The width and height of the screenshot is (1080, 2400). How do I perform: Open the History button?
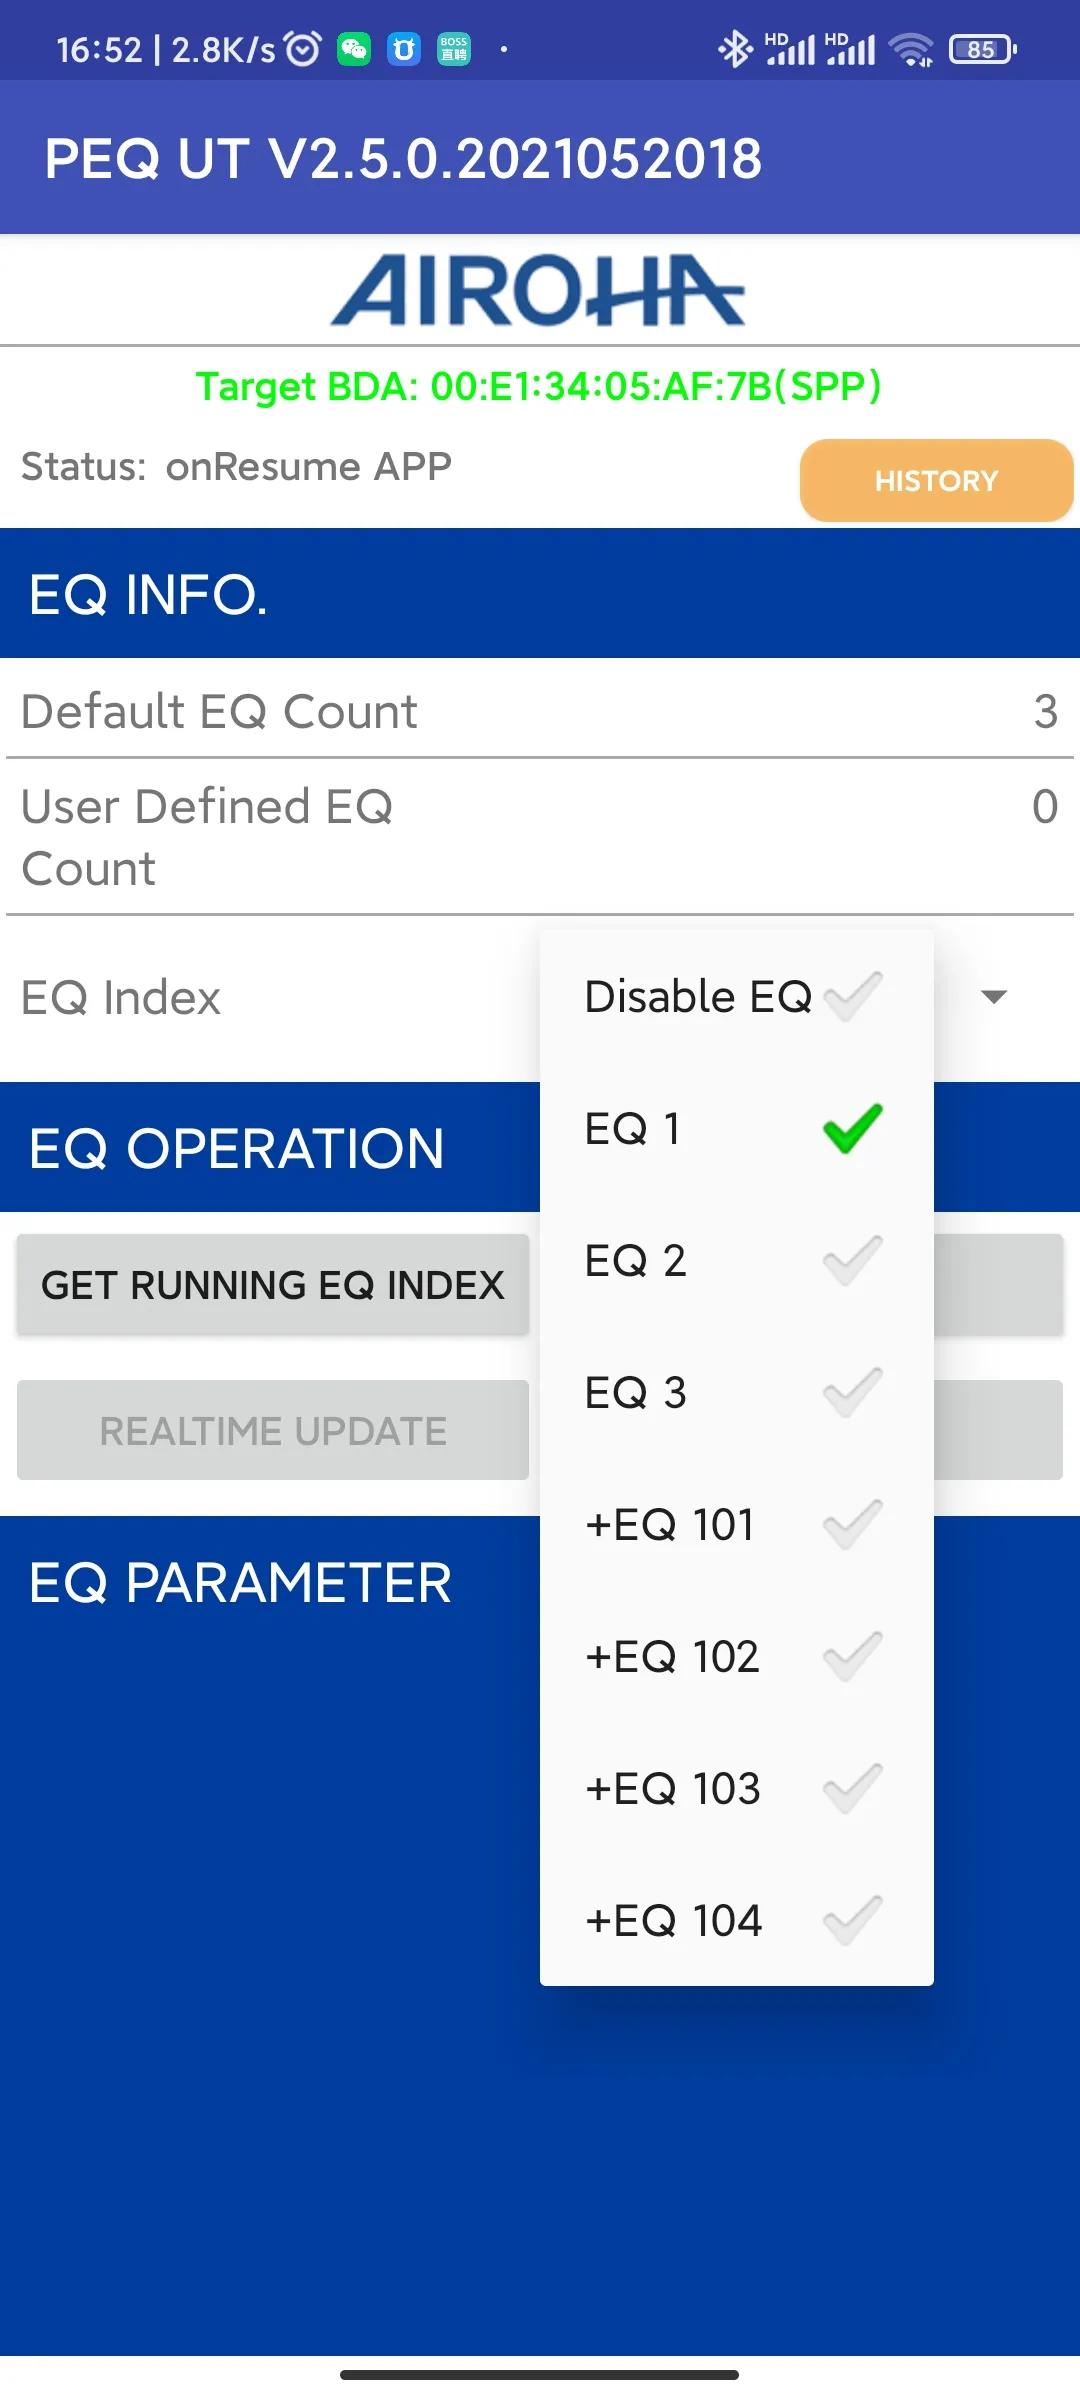click(x=936, y=481)
